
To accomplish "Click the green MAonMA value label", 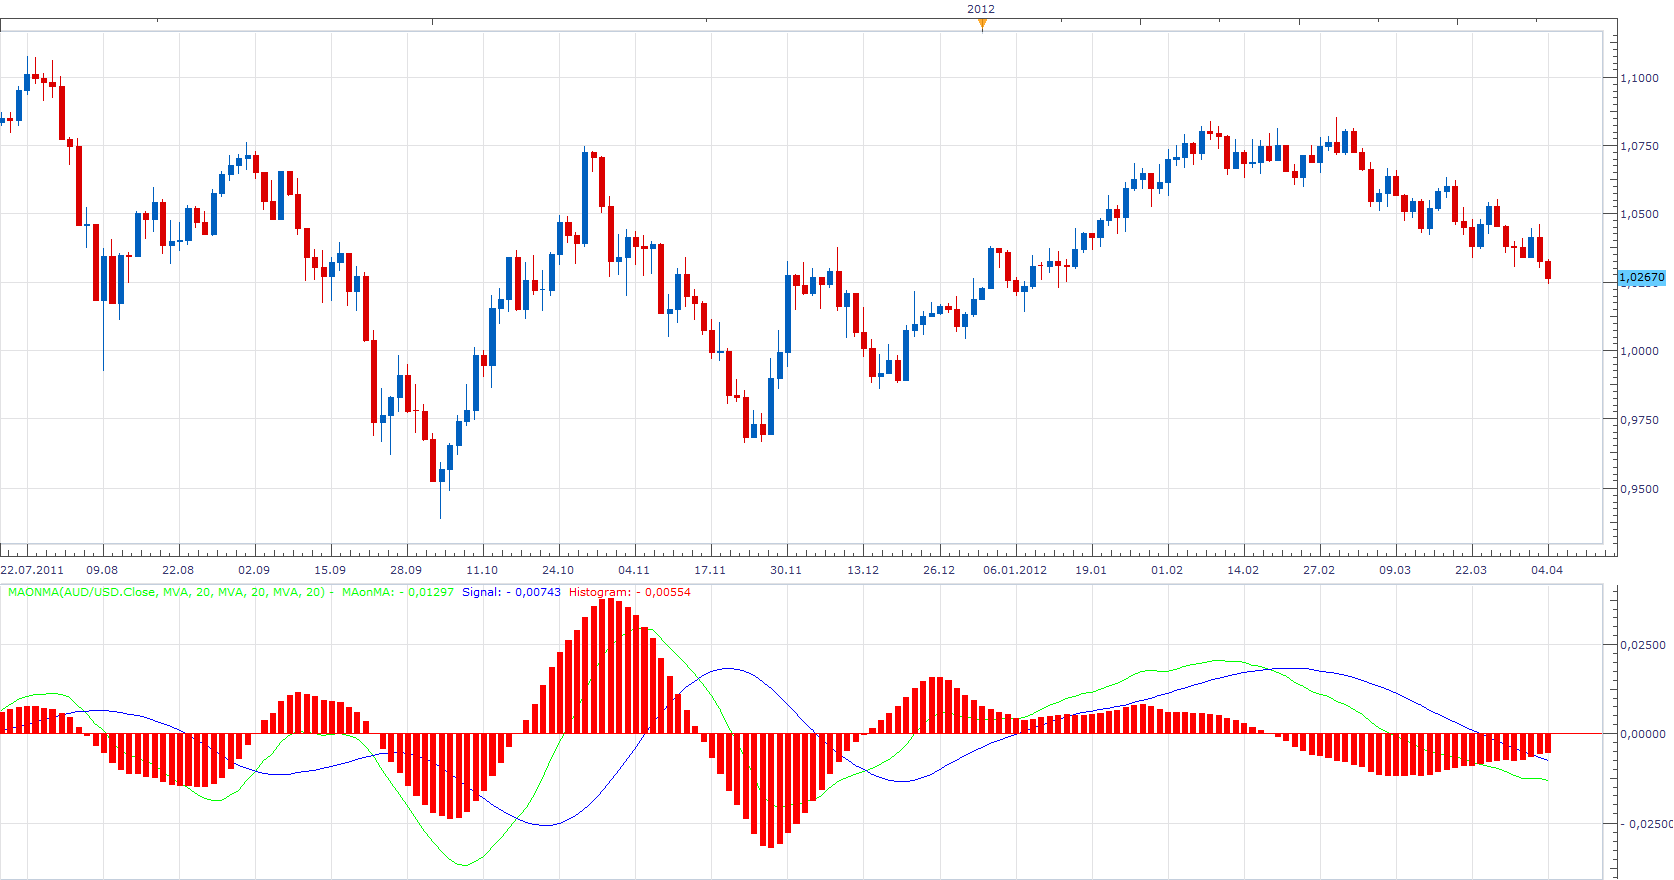I will pyautogui.click(x=398, y=592).
